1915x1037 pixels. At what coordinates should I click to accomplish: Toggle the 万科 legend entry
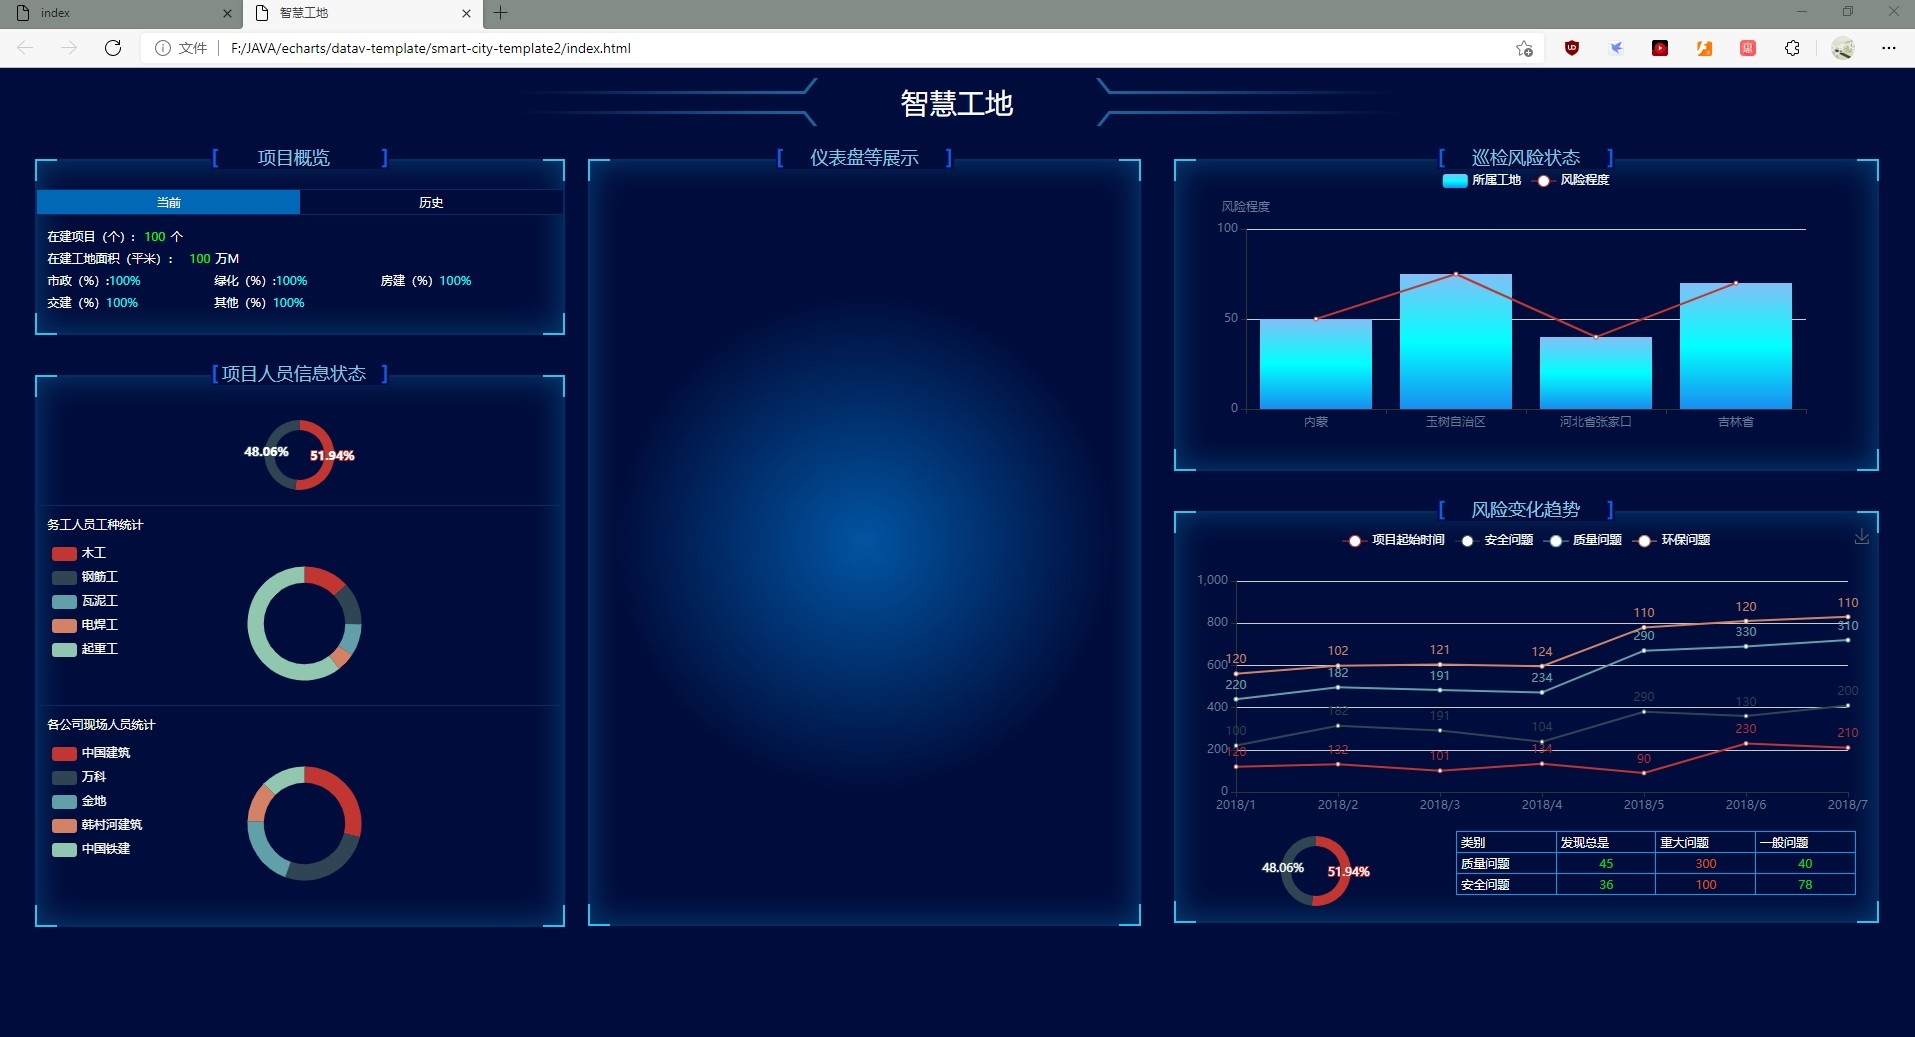(79, 777)
